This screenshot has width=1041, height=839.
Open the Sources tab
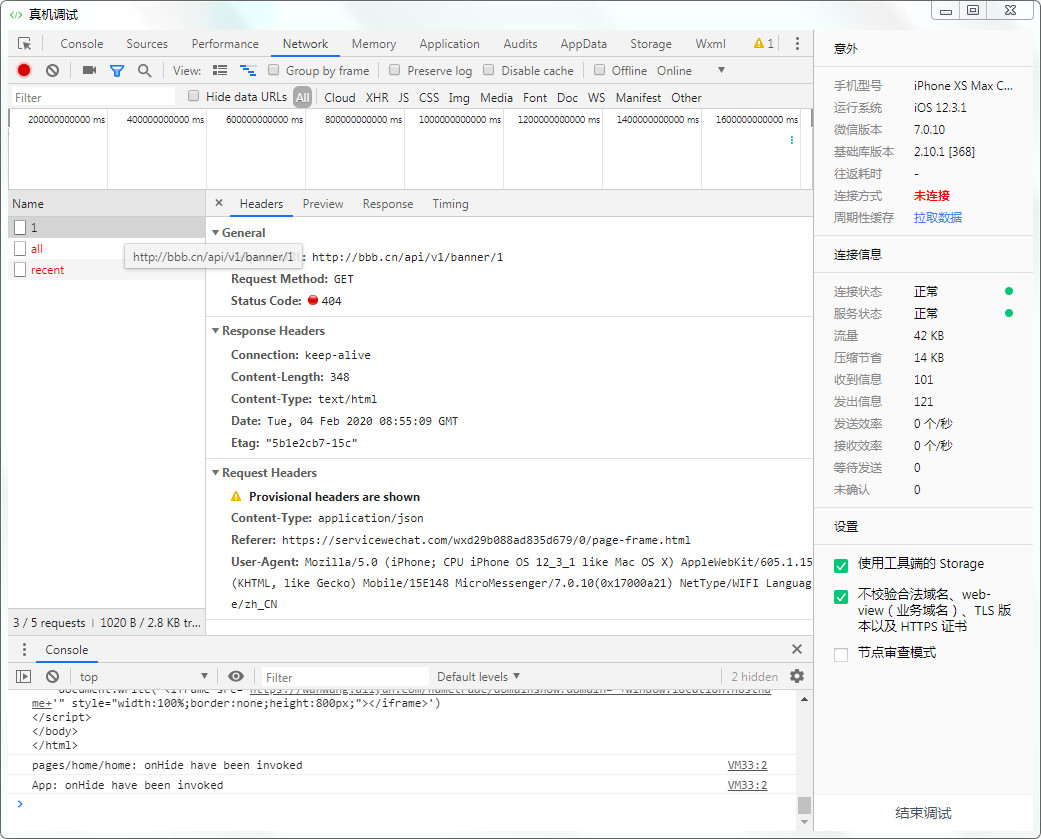(x=147, y=44)
